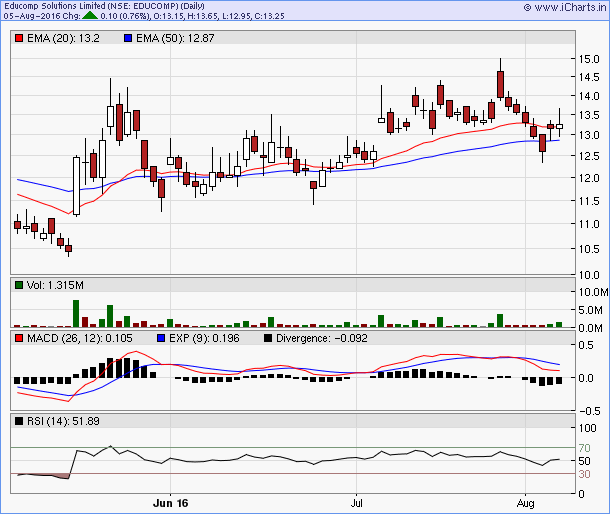The image size is (610, 514).
Task: Click the 'Aug' date axis label
Action: [526, 503]
